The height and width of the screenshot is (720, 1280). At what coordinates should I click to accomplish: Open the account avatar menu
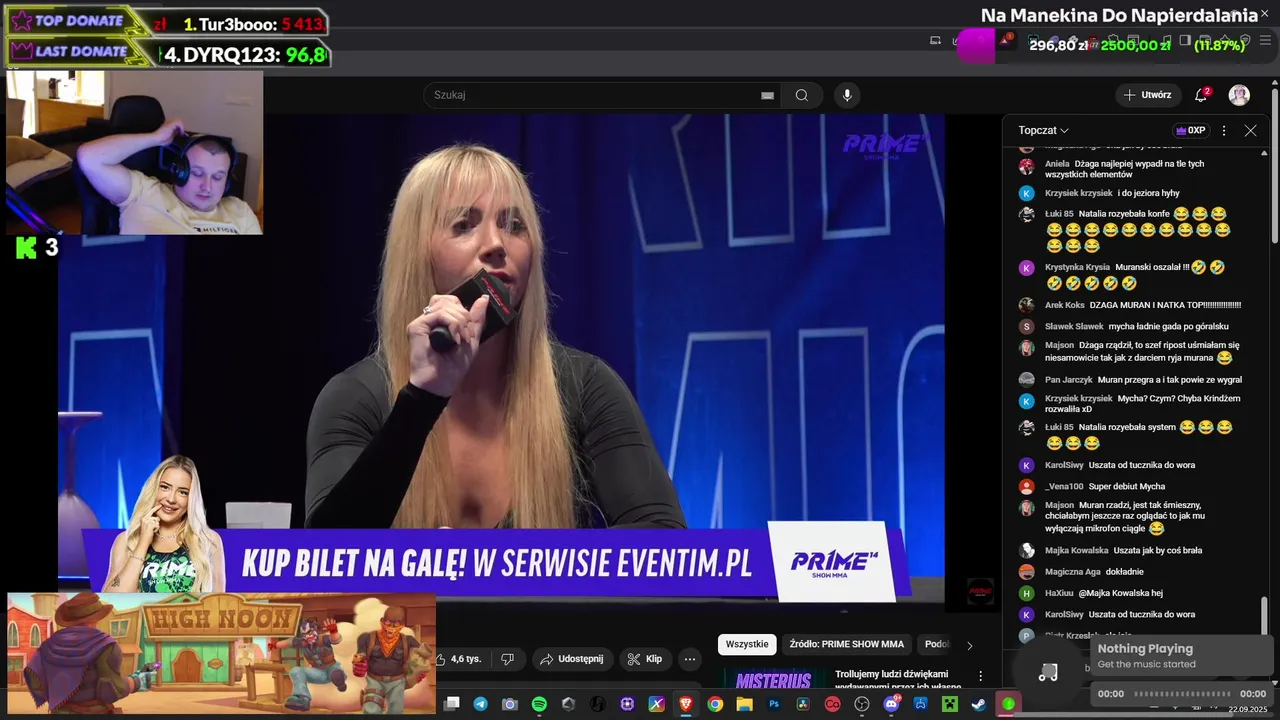click(x=1239, y=95)
